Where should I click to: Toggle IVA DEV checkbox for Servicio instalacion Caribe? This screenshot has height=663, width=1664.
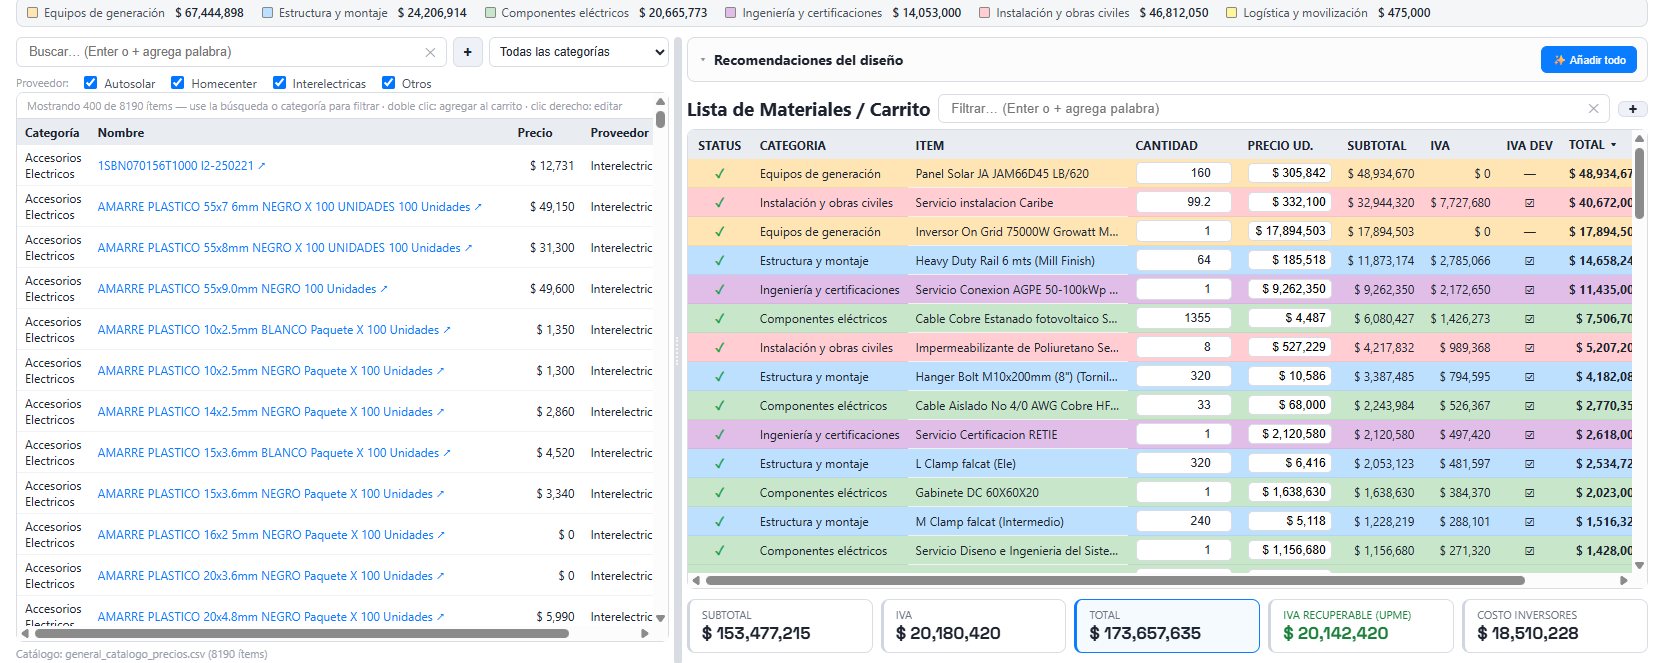1529,203
